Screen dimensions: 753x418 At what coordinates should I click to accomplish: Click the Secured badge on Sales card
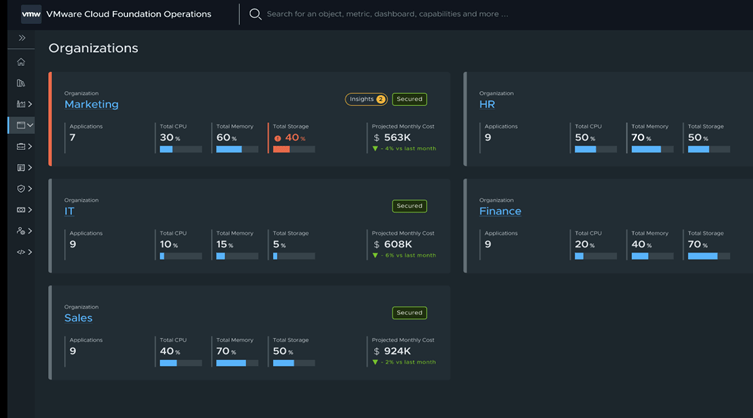tap(409, 313)
